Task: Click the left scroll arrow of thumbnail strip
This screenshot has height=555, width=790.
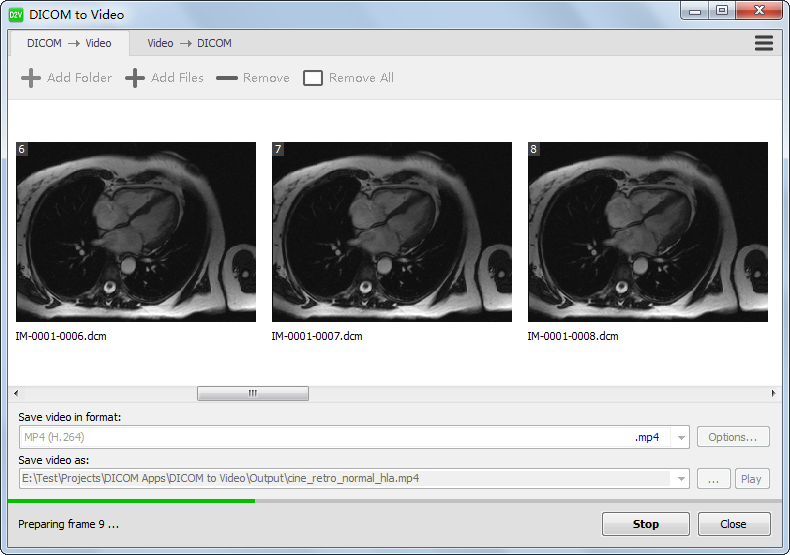Action: pyautogui.click(x=16, y=394)
